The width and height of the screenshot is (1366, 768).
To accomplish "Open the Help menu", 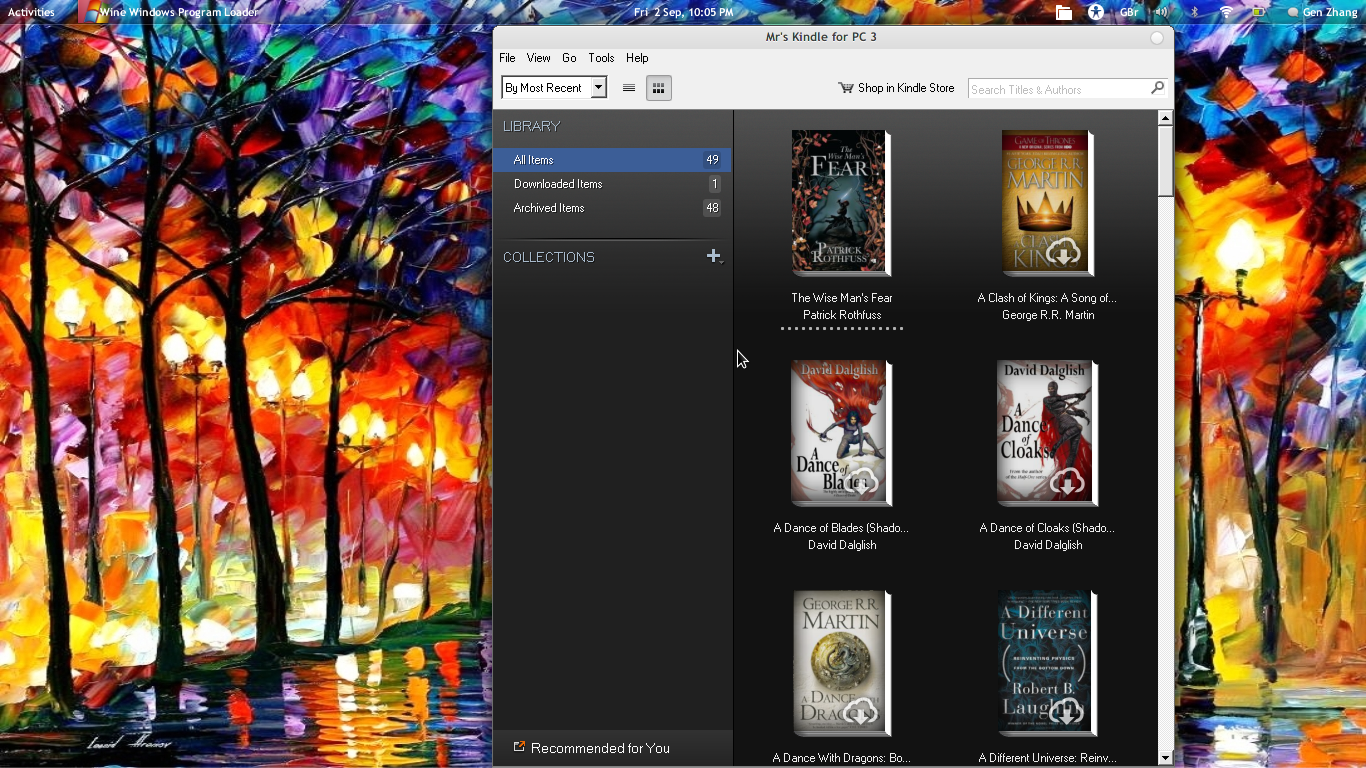I will (637, 58).
